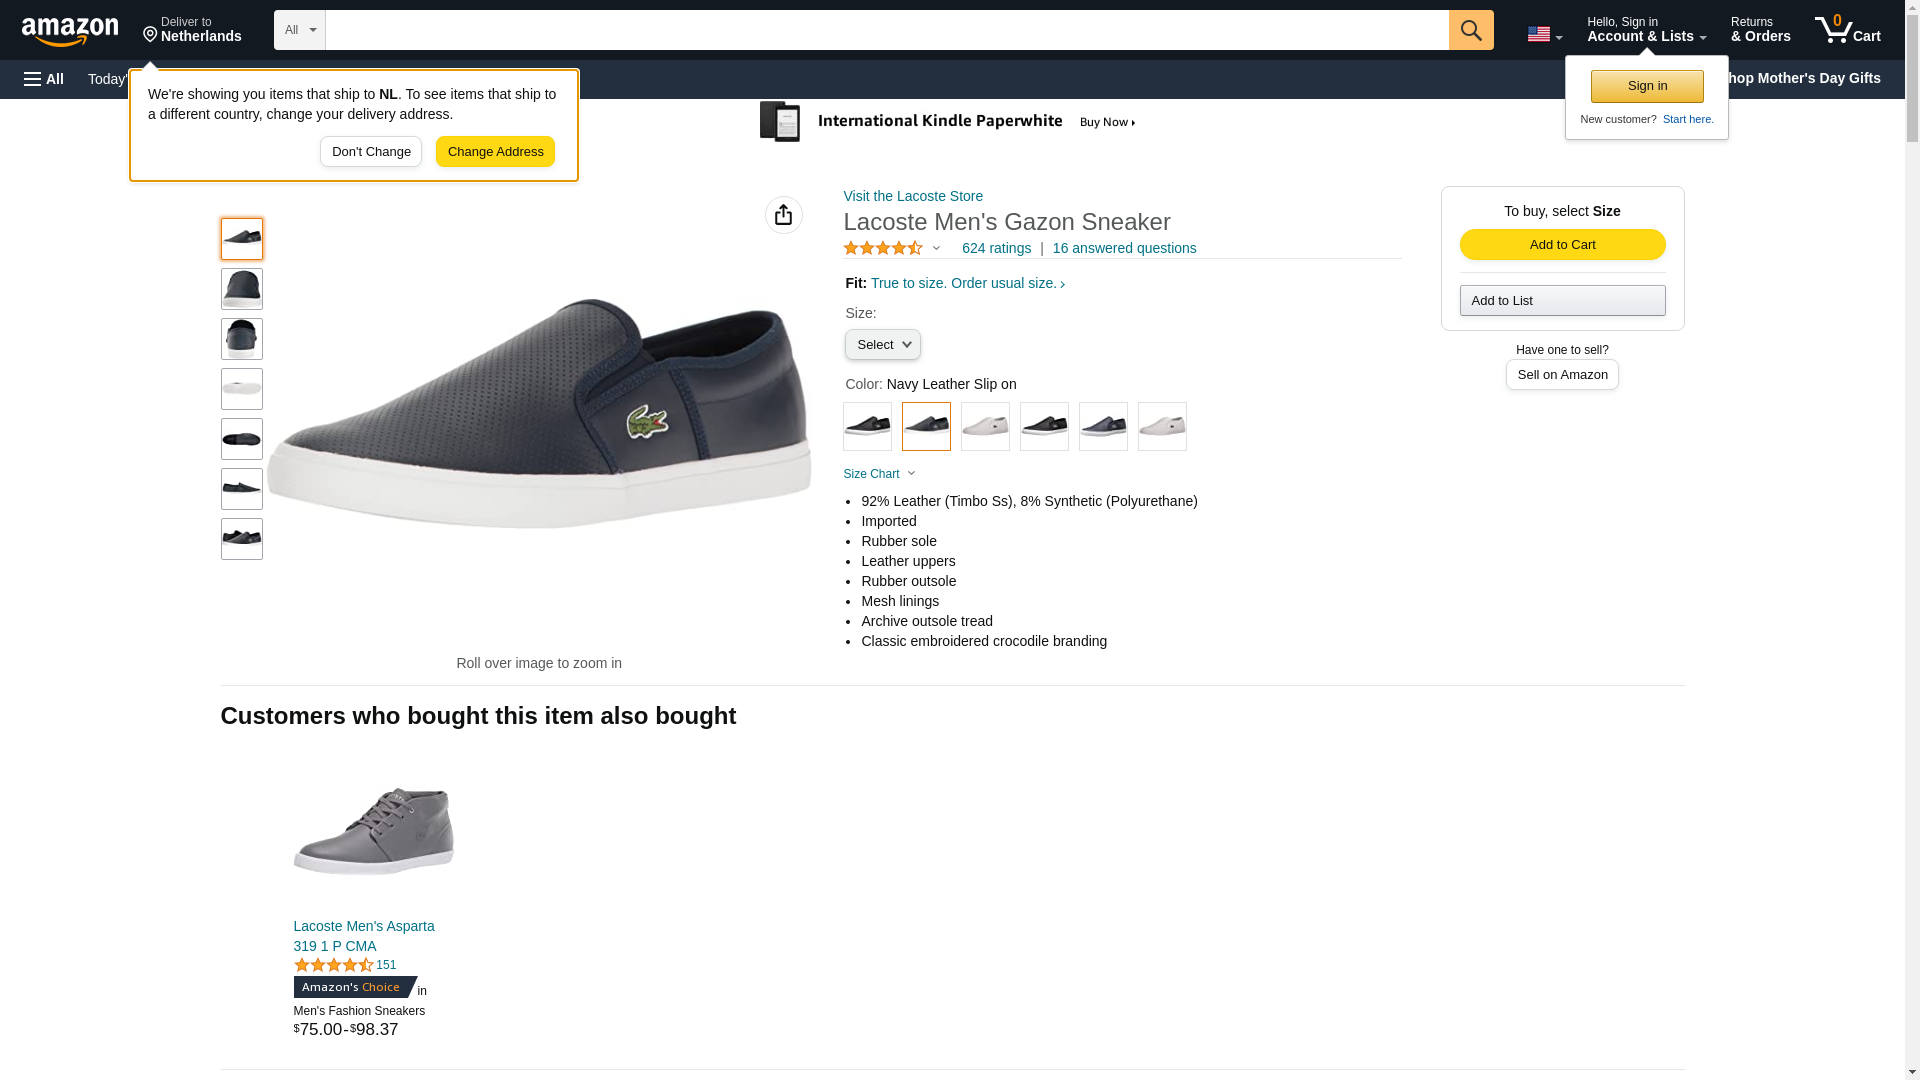This screenshot has height=1080, width=1920.
Task: Click the share icon on product image
Action: (x=783, y=215)
